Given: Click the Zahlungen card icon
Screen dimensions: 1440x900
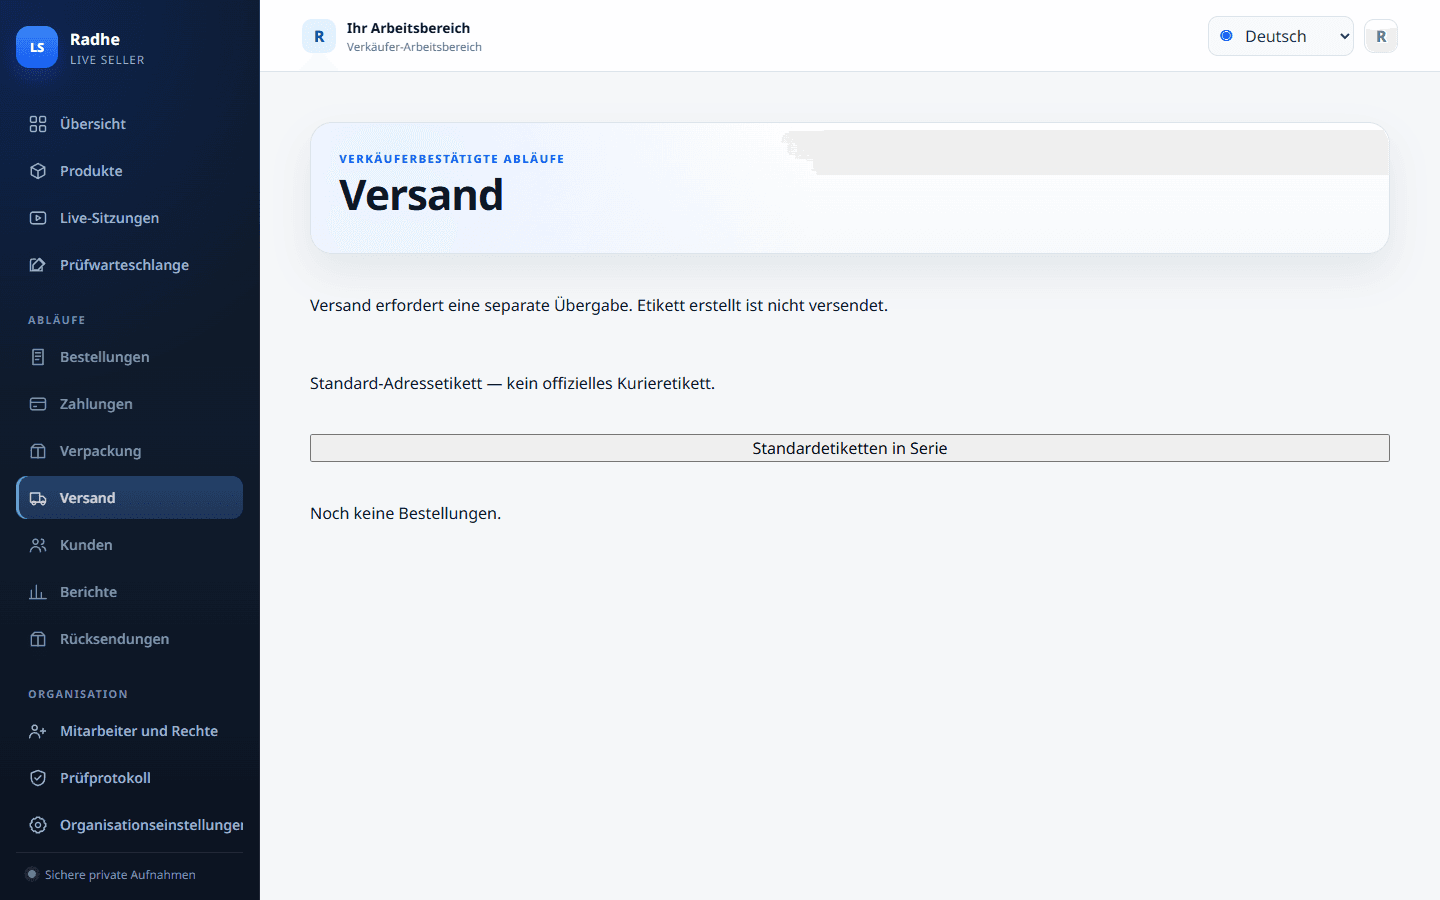Looking at the screenshot, I should click(38, 404).
